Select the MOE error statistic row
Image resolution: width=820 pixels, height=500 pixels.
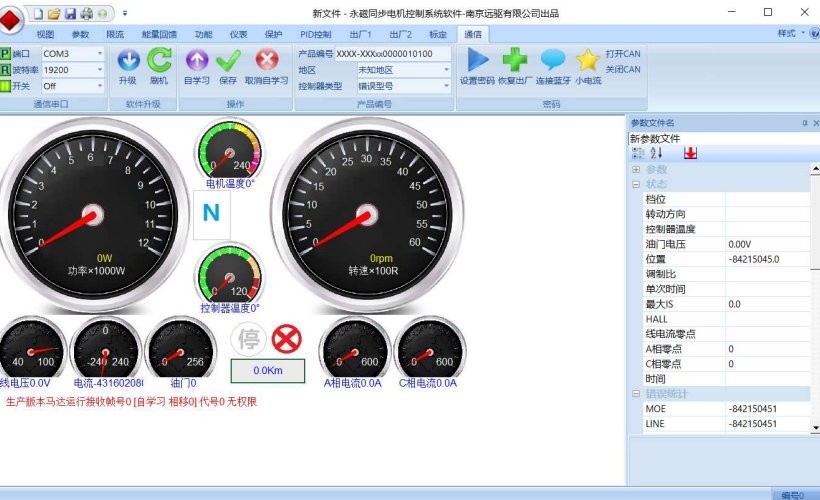pyautogui.click(x=726, y=409)
